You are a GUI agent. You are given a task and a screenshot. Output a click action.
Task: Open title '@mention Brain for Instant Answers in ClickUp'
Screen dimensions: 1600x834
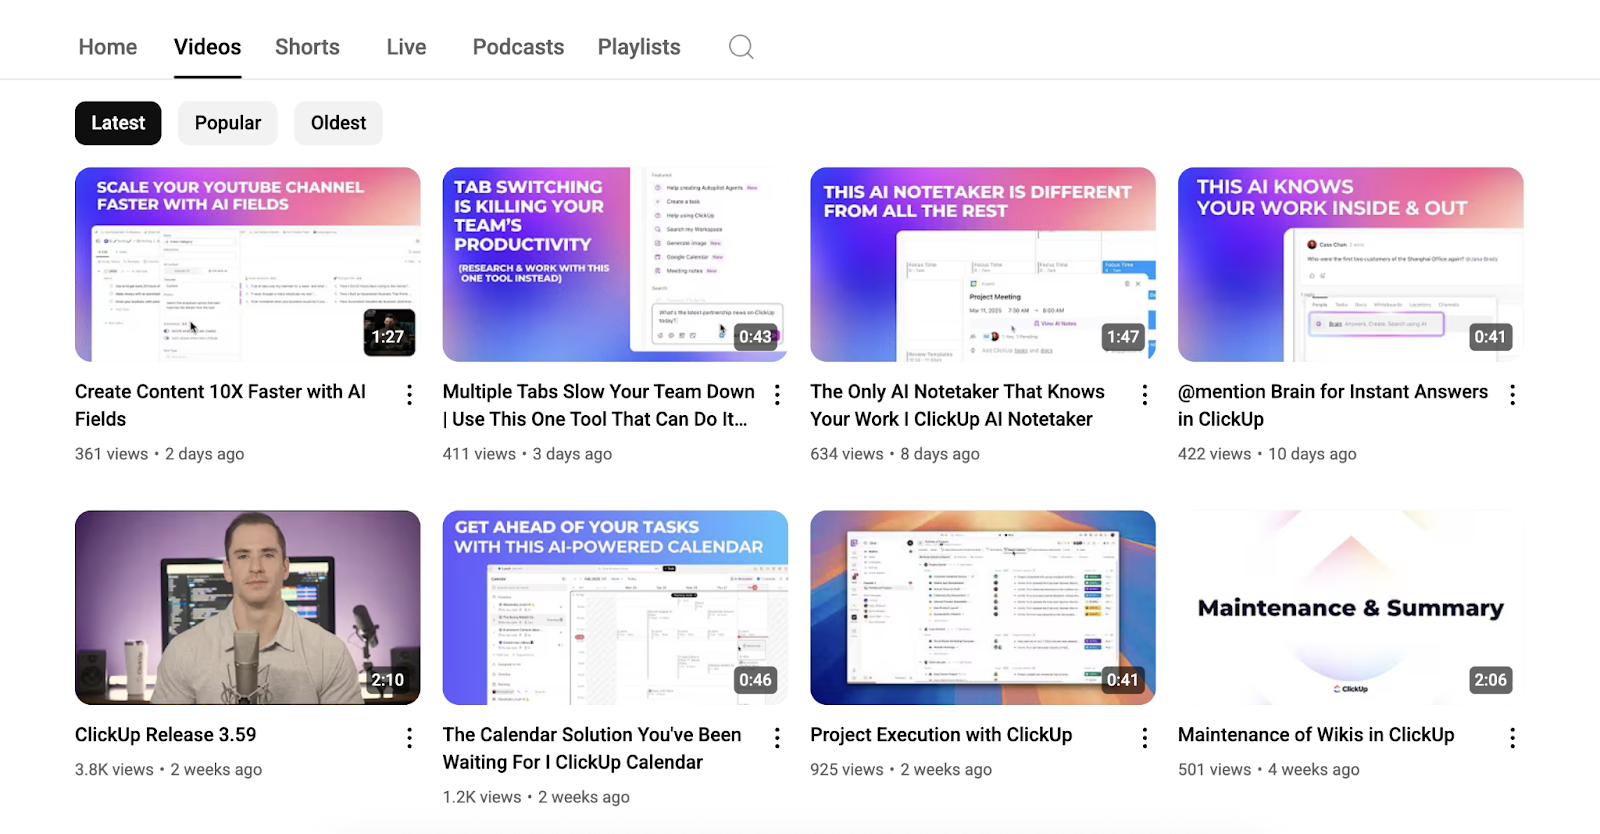pyautogui.click(x=1333, y=405)
